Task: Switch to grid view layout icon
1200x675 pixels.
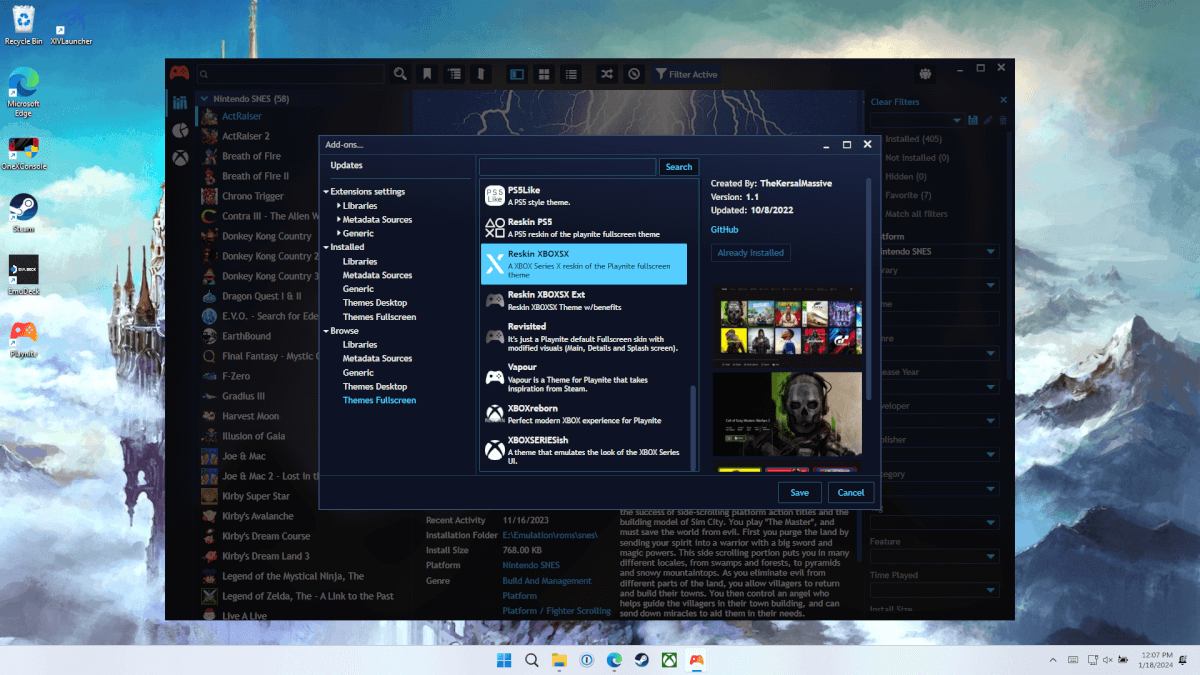Action: (544, 74)
